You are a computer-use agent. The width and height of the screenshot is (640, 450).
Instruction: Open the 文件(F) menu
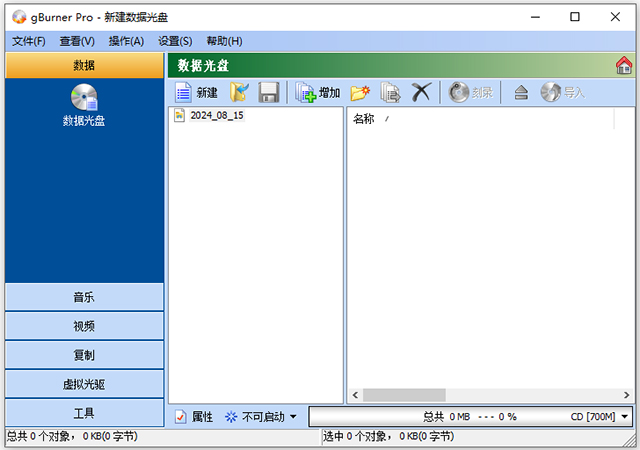point(29,41)
